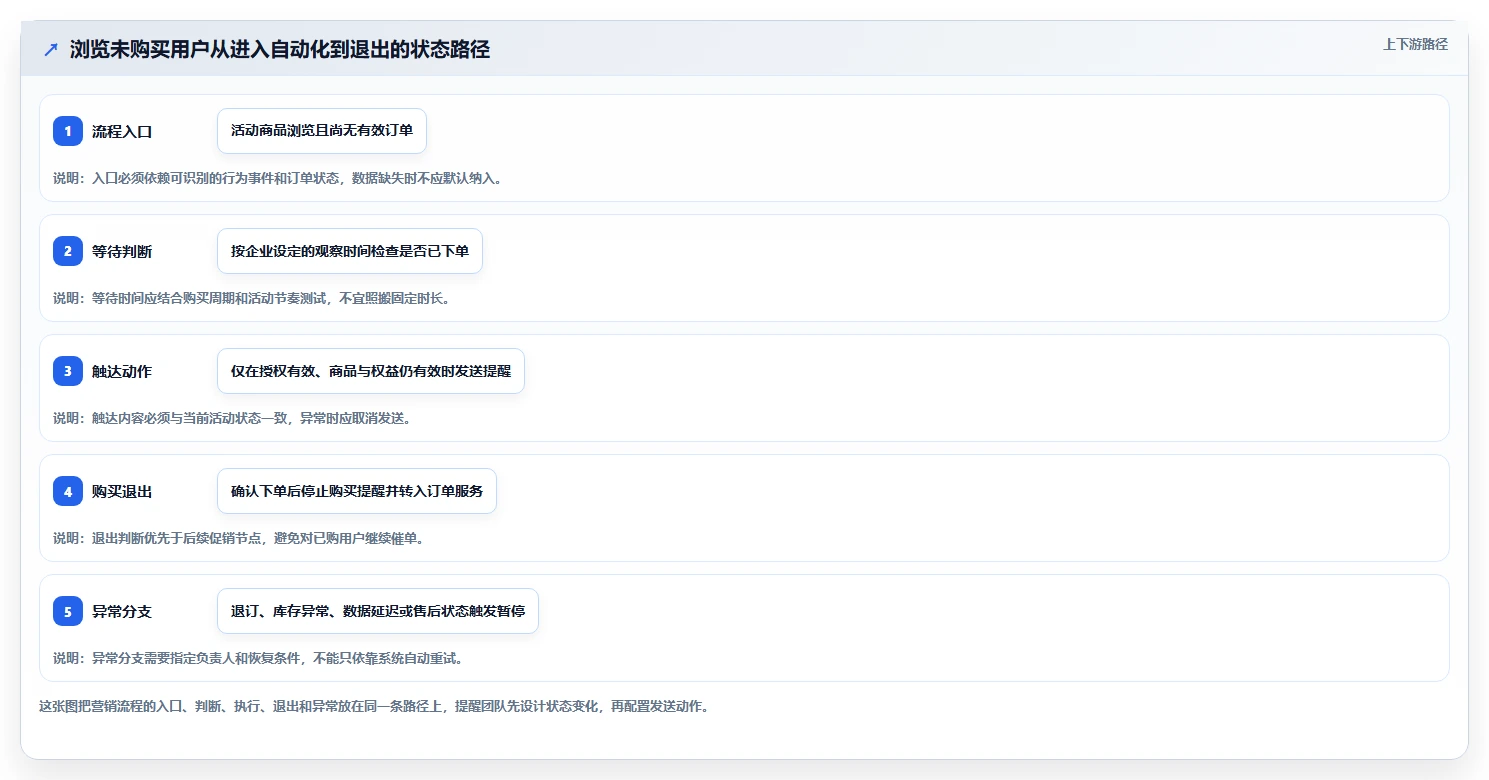The height and width of the screenshot is (780, 1489).
Task: Click the footer summary starting with 这张图把营销流程
Action: point(374,706)
